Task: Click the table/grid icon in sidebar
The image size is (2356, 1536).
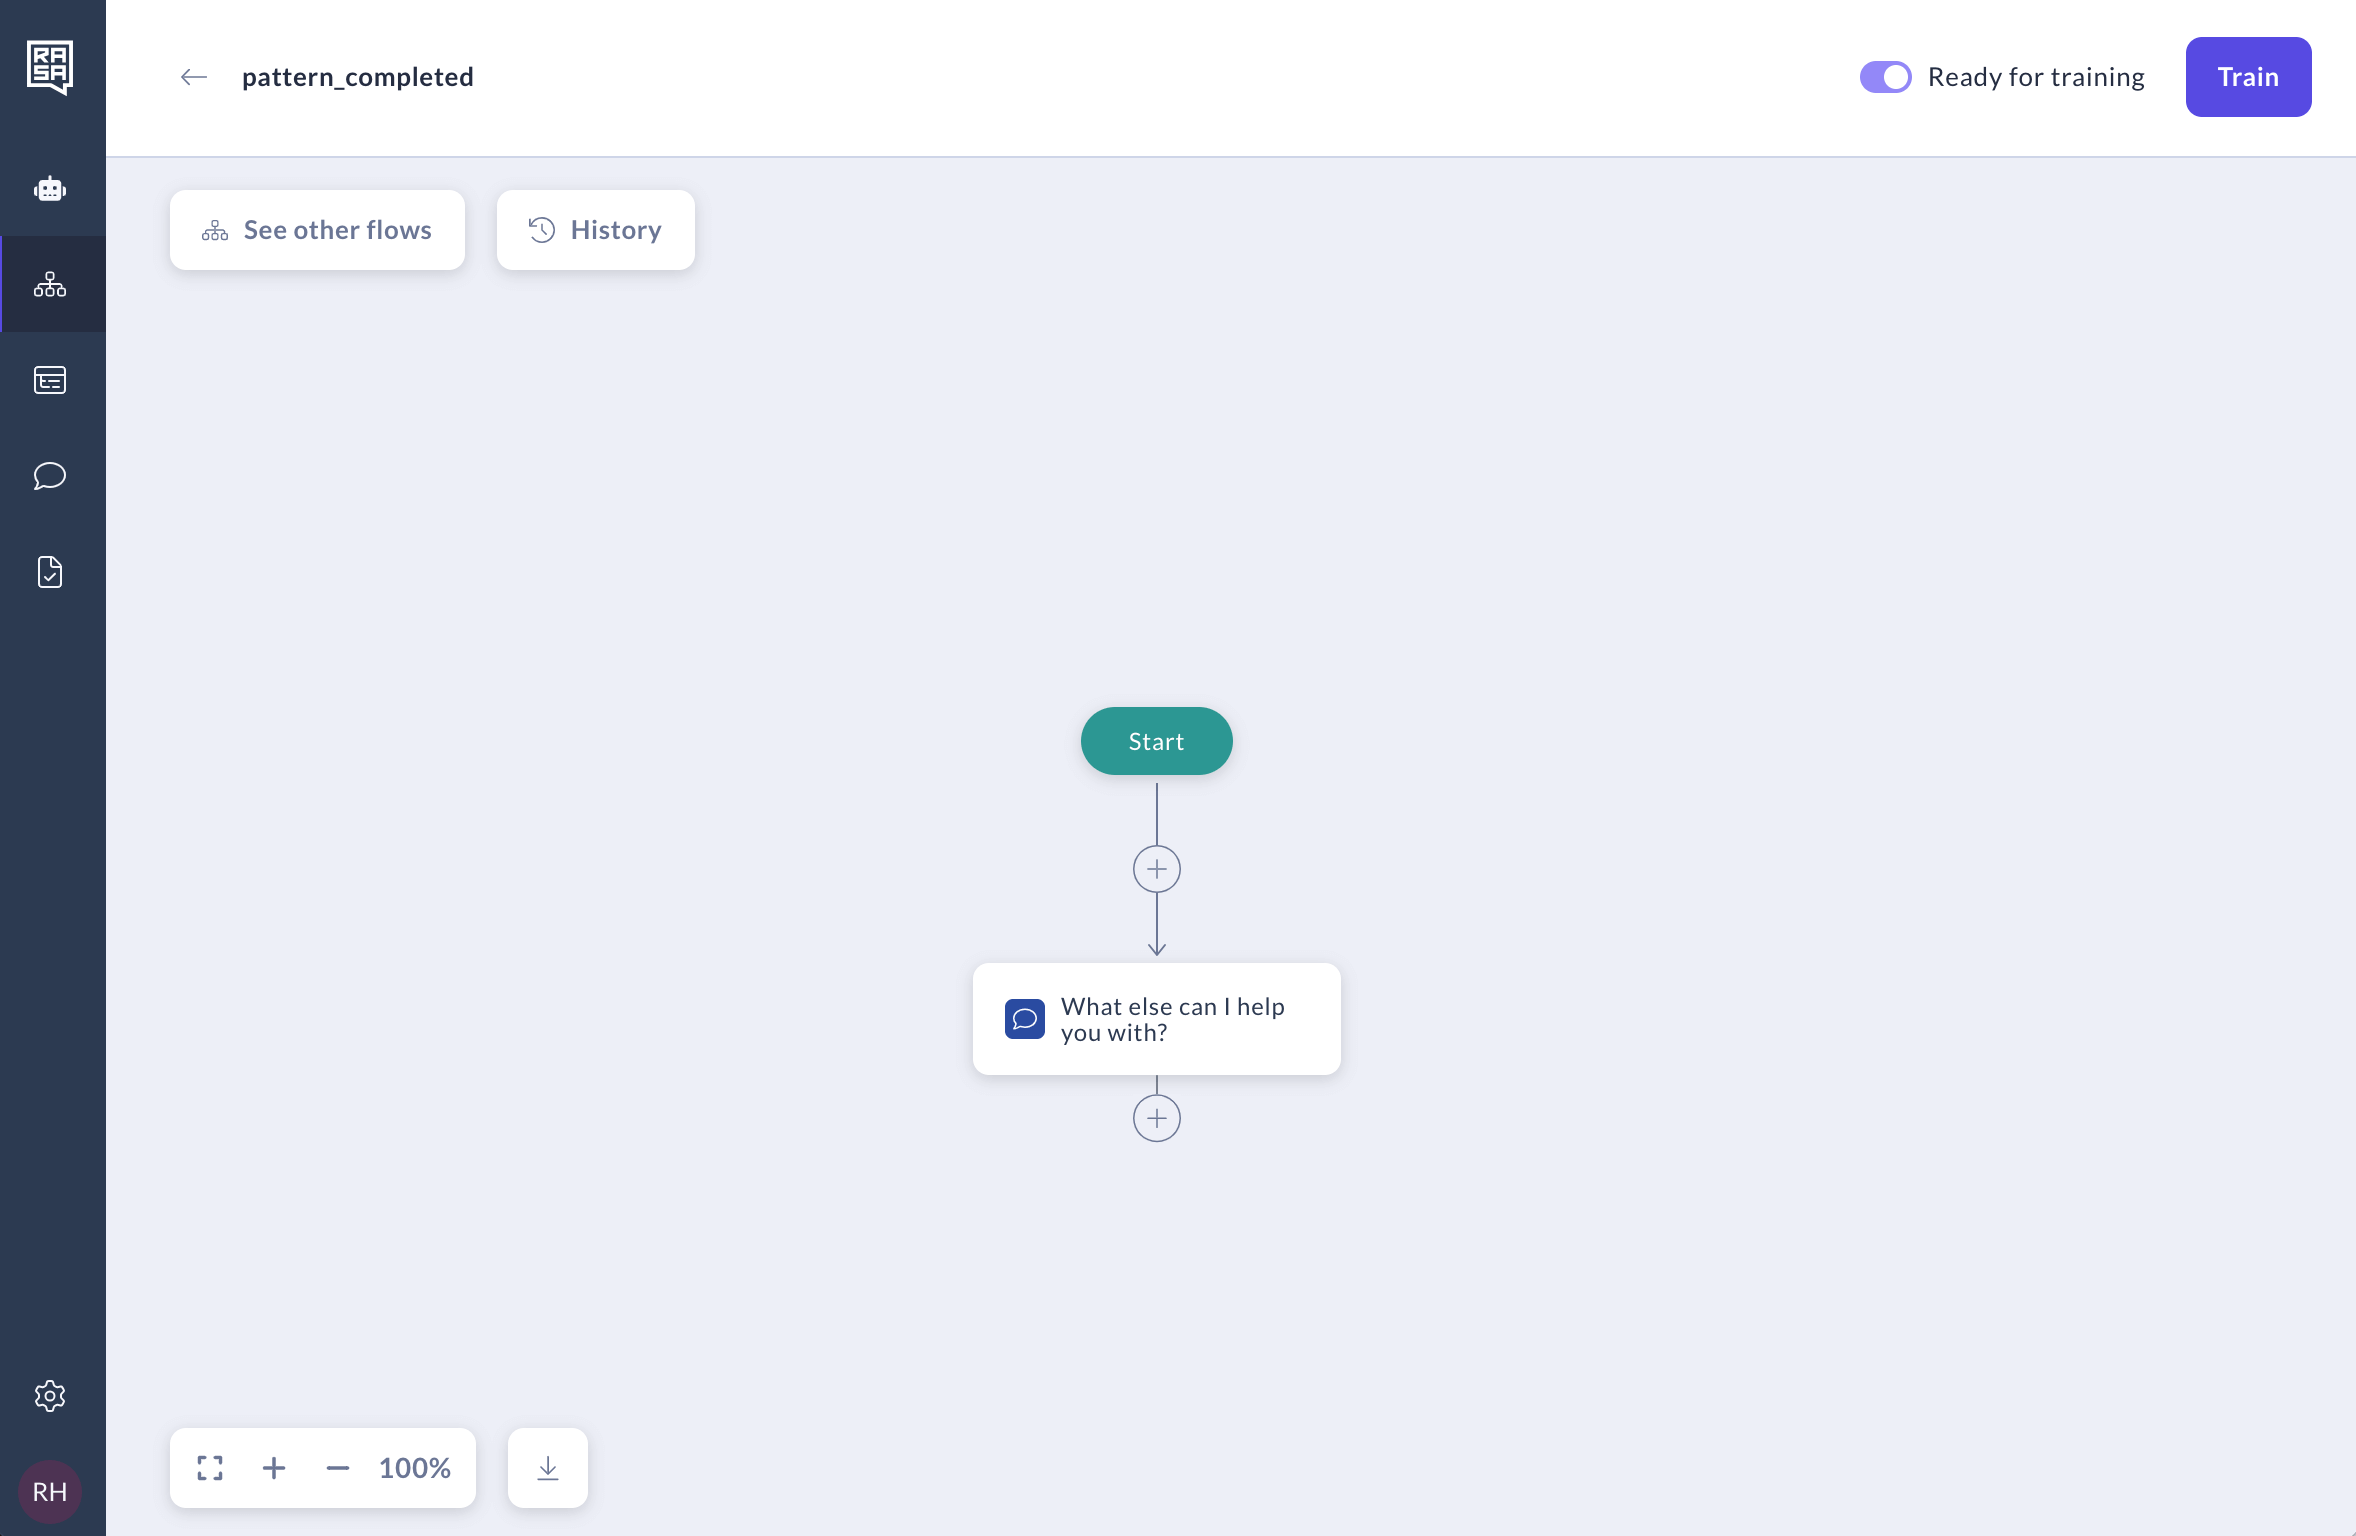Action: coord(50,378)
